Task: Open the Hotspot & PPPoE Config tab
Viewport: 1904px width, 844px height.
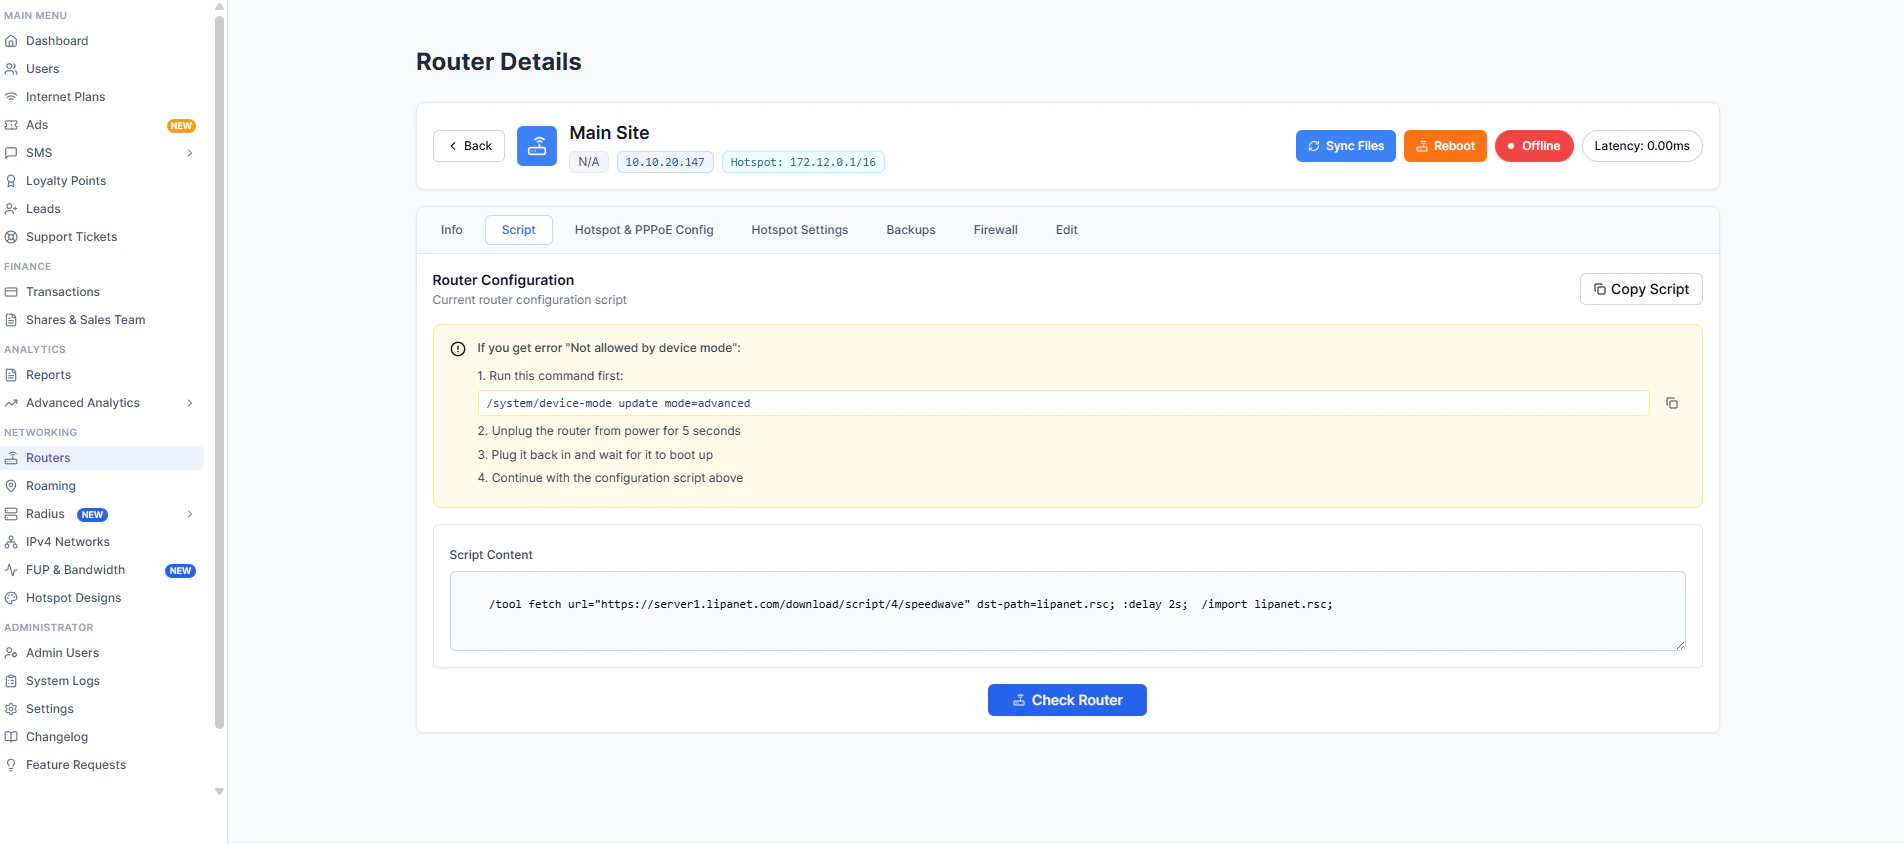Action: [x=644, y=230]
